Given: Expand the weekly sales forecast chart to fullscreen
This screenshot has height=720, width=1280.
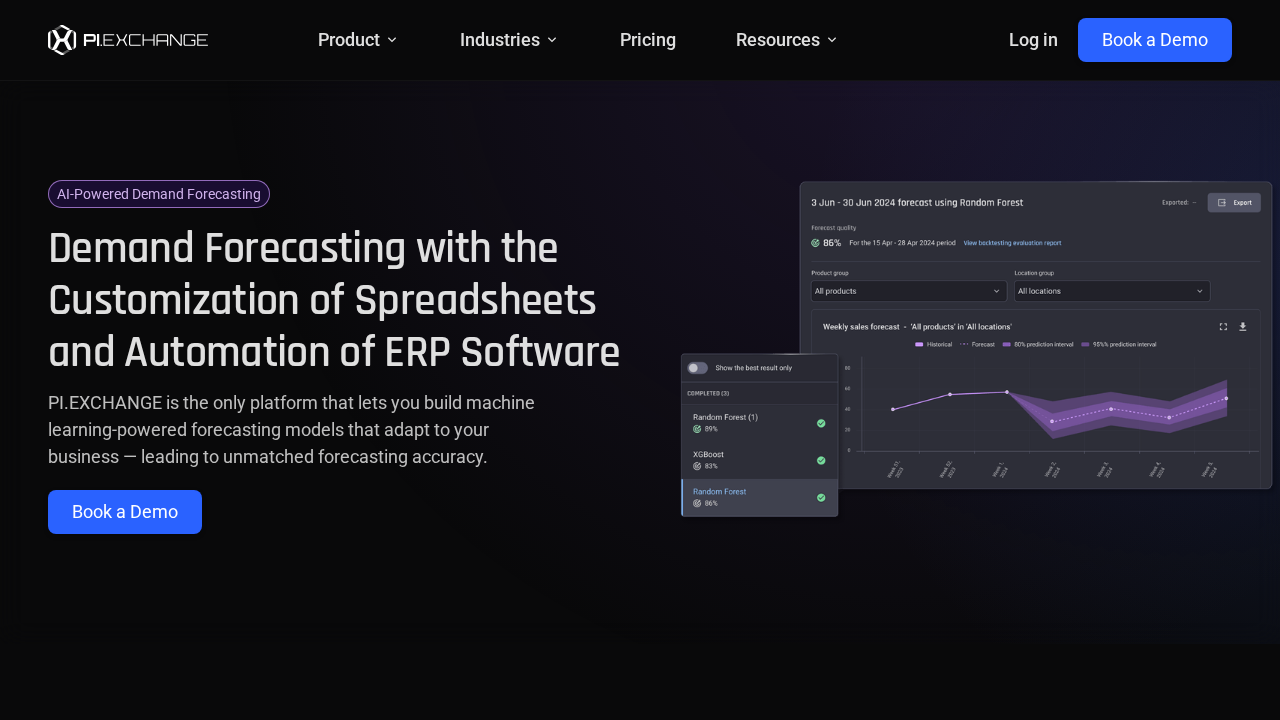Looking at the screenshot, I should 1223,326.
